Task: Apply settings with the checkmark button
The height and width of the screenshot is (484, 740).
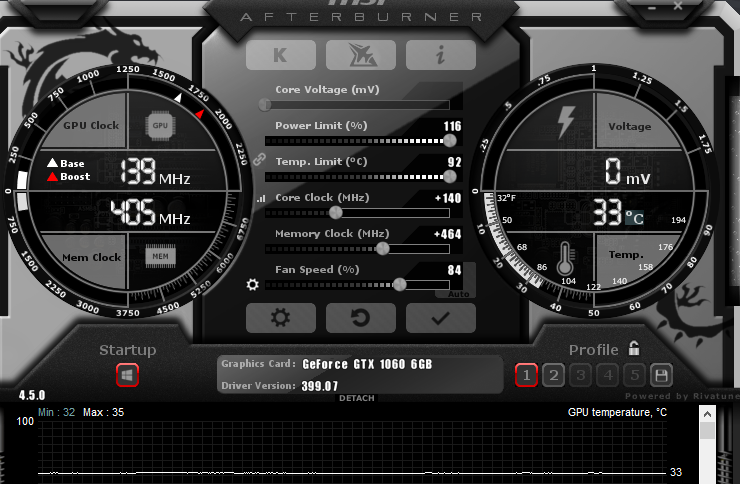Action: point(441,318)
